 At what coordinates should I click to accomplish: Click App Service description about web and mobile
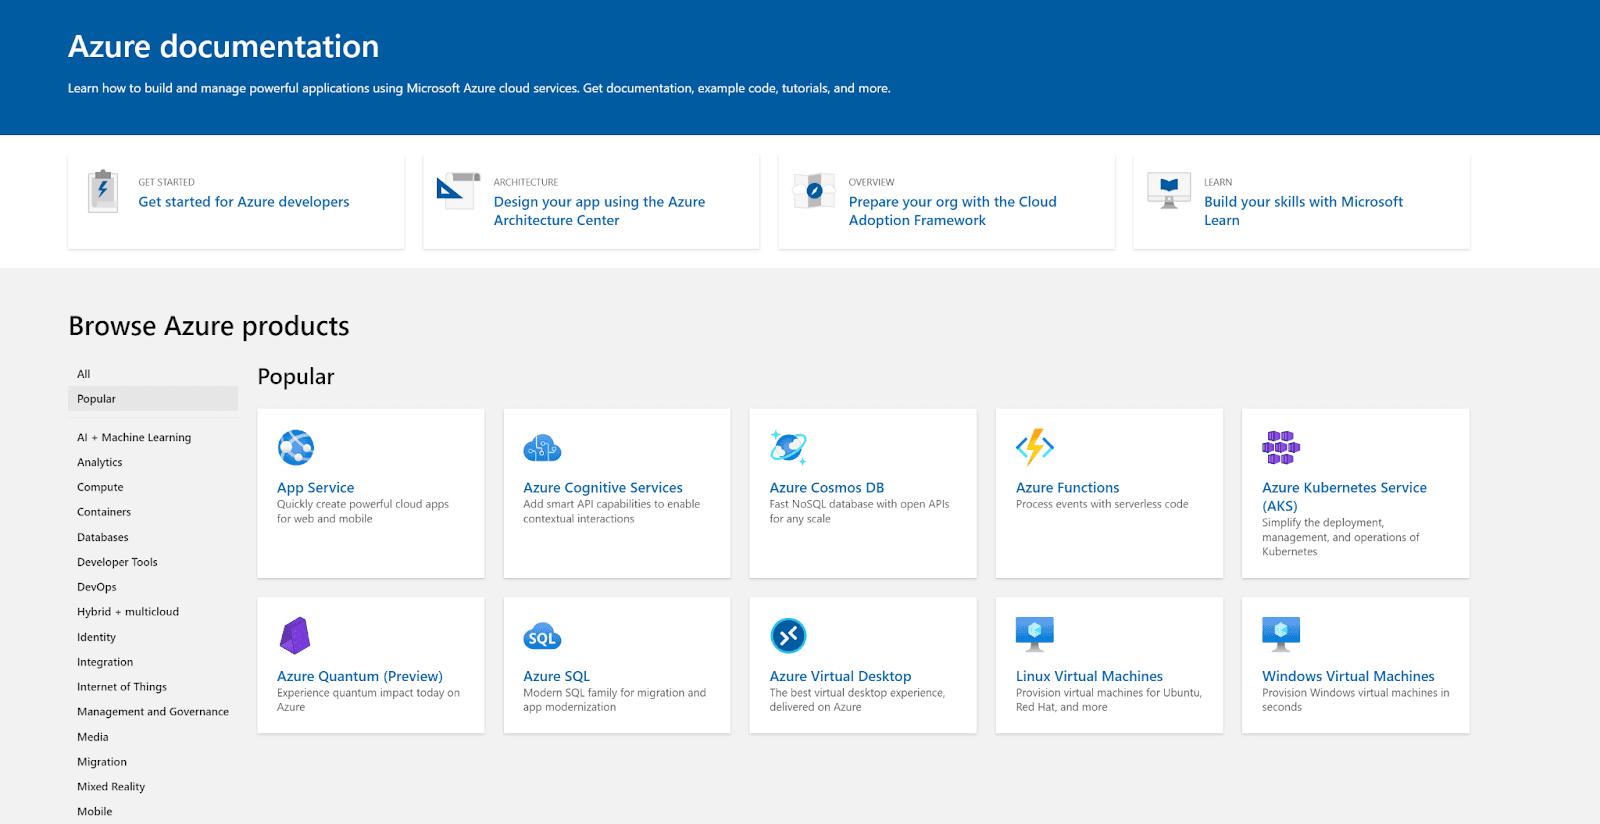point(363,512)
